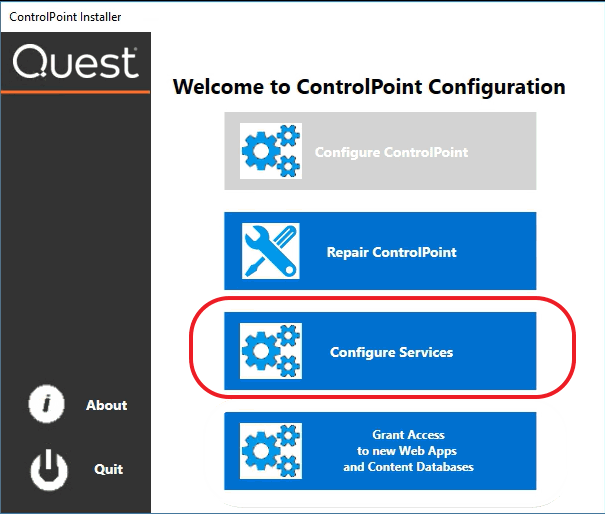
Task: Click the orange divider line under Quest logo
Action: click(x=75, y=92)
